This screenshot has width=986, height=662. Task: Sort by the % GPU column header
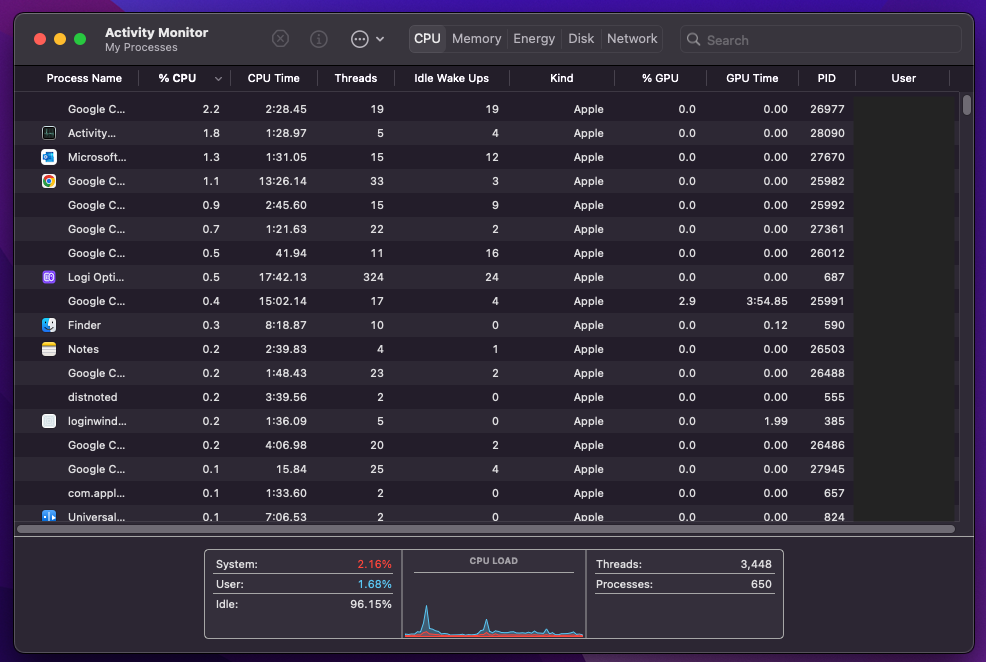pos(660,79)
